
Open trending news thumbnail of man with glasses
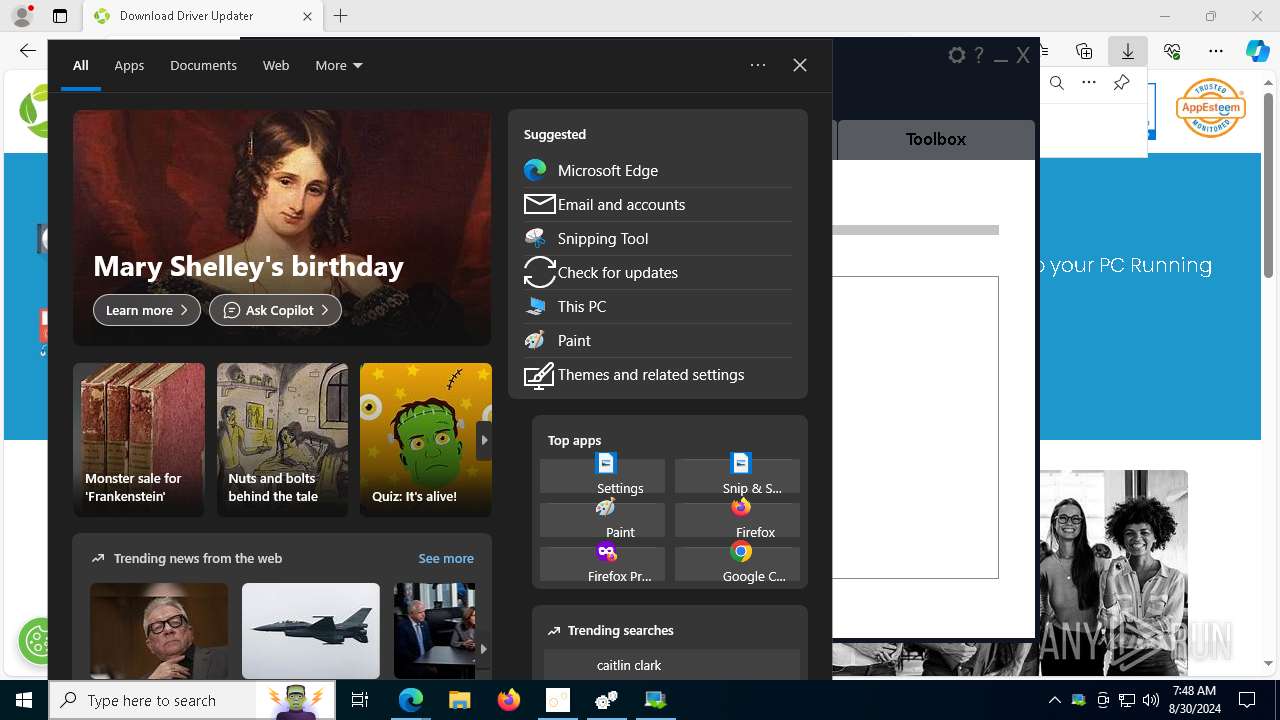159,631
